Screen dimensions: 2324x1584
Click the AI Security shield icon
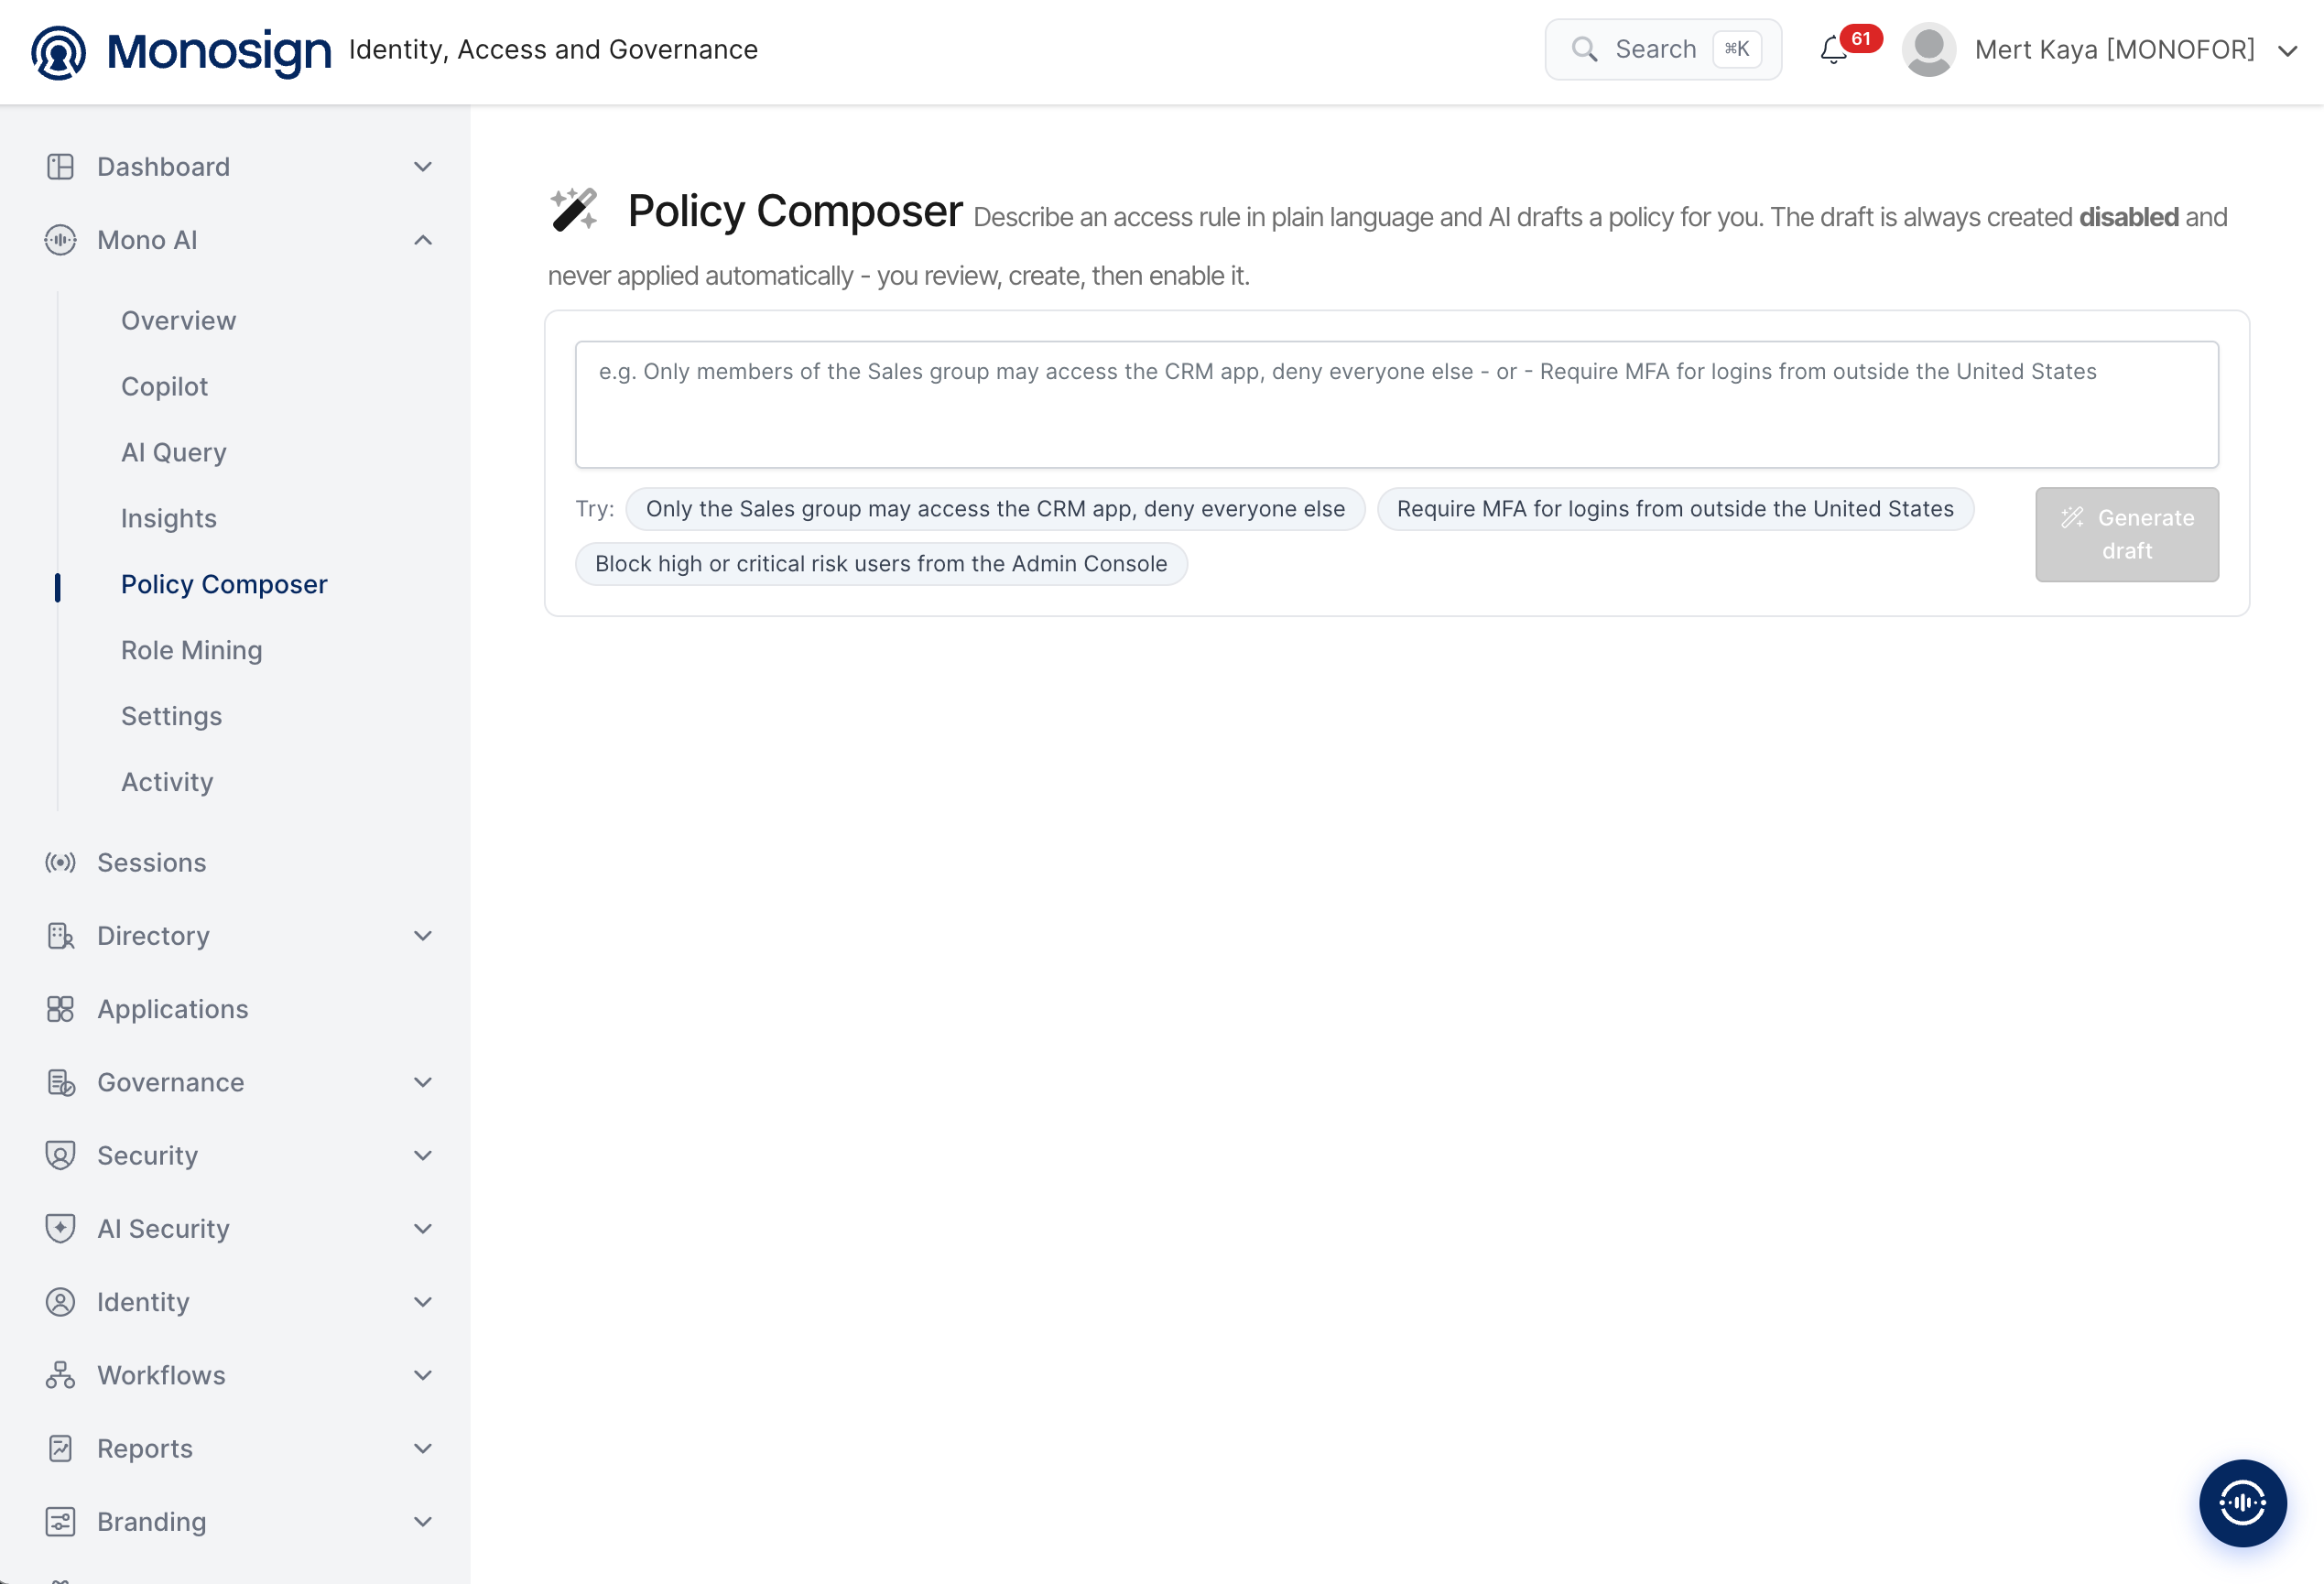coord(60,1228)
